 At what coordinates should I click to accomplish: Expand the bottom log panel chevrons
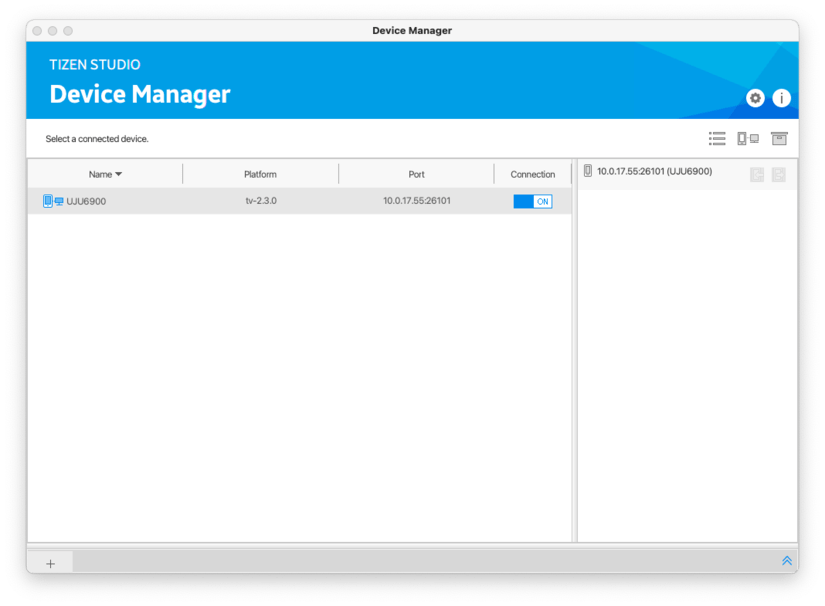tap(787, 561)
